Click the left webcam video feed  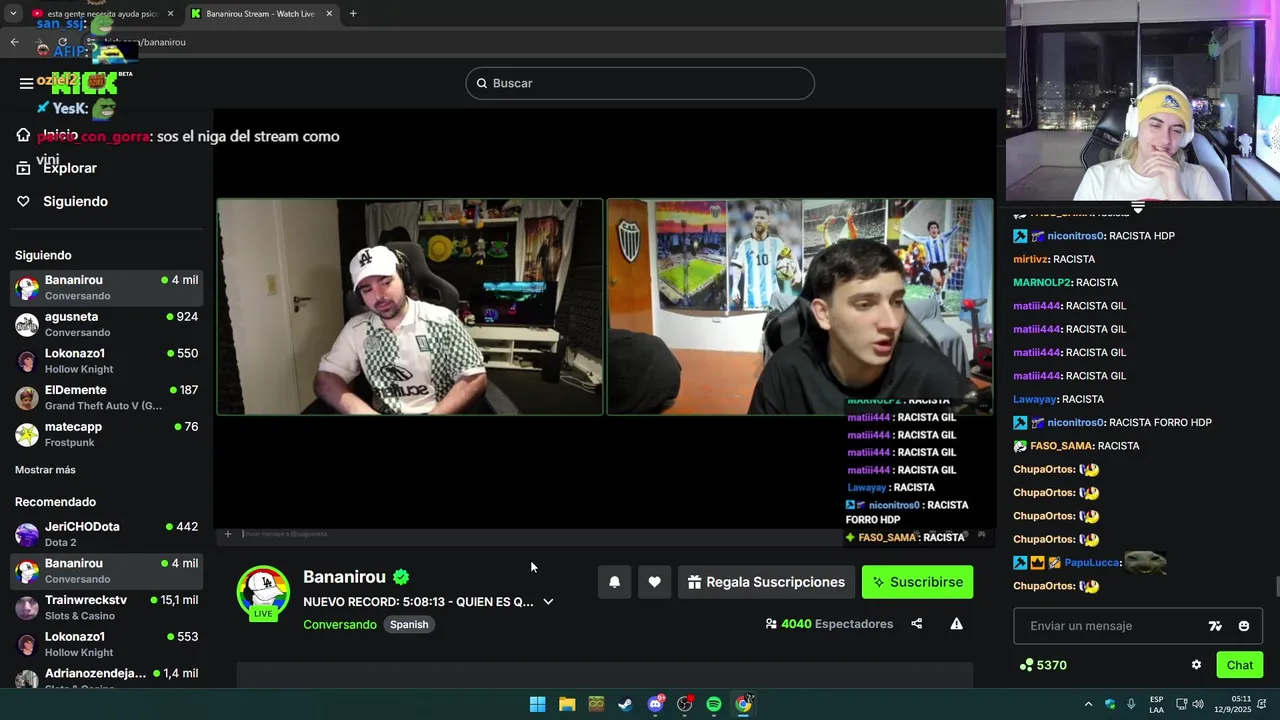click(410, 307)
